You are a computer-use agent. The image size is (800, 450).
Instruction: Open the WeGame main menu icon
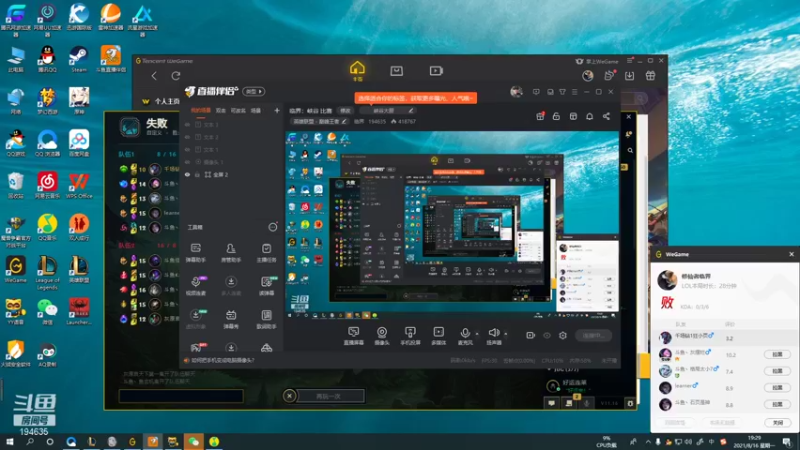630,61
